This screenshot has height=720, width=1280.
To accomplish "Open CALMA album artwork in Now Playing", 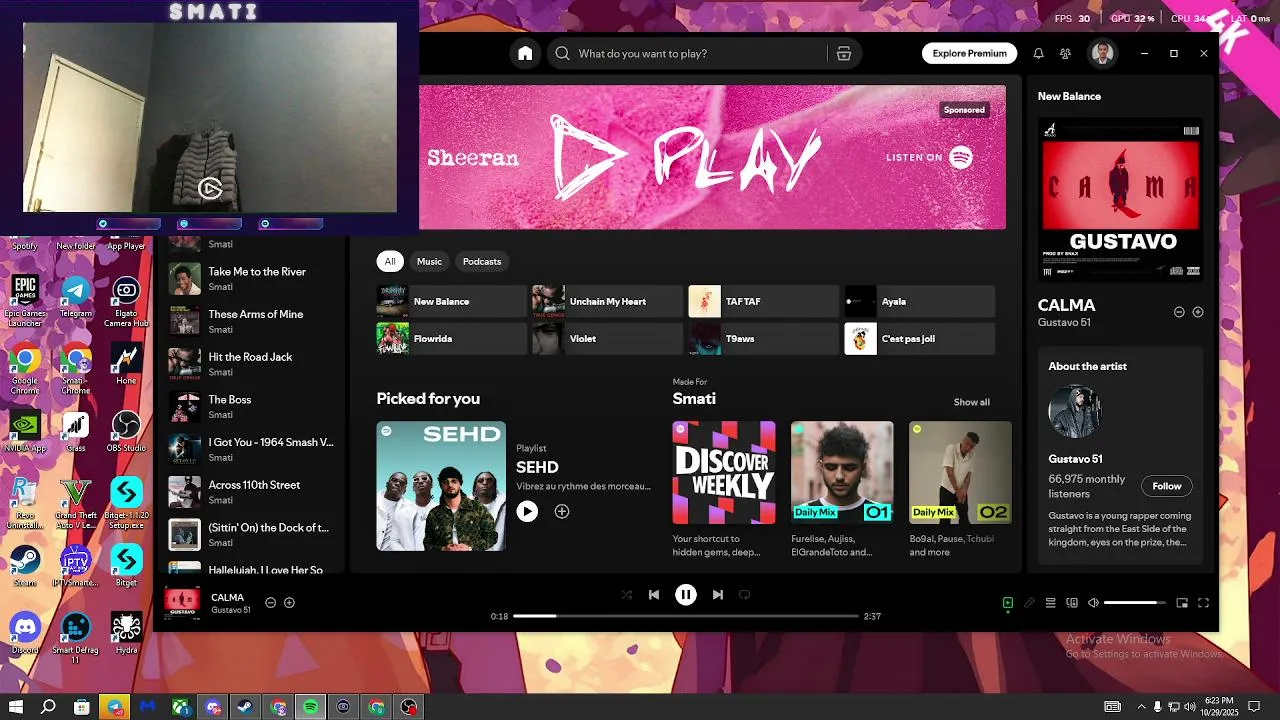I will [x=1120, y=198].
